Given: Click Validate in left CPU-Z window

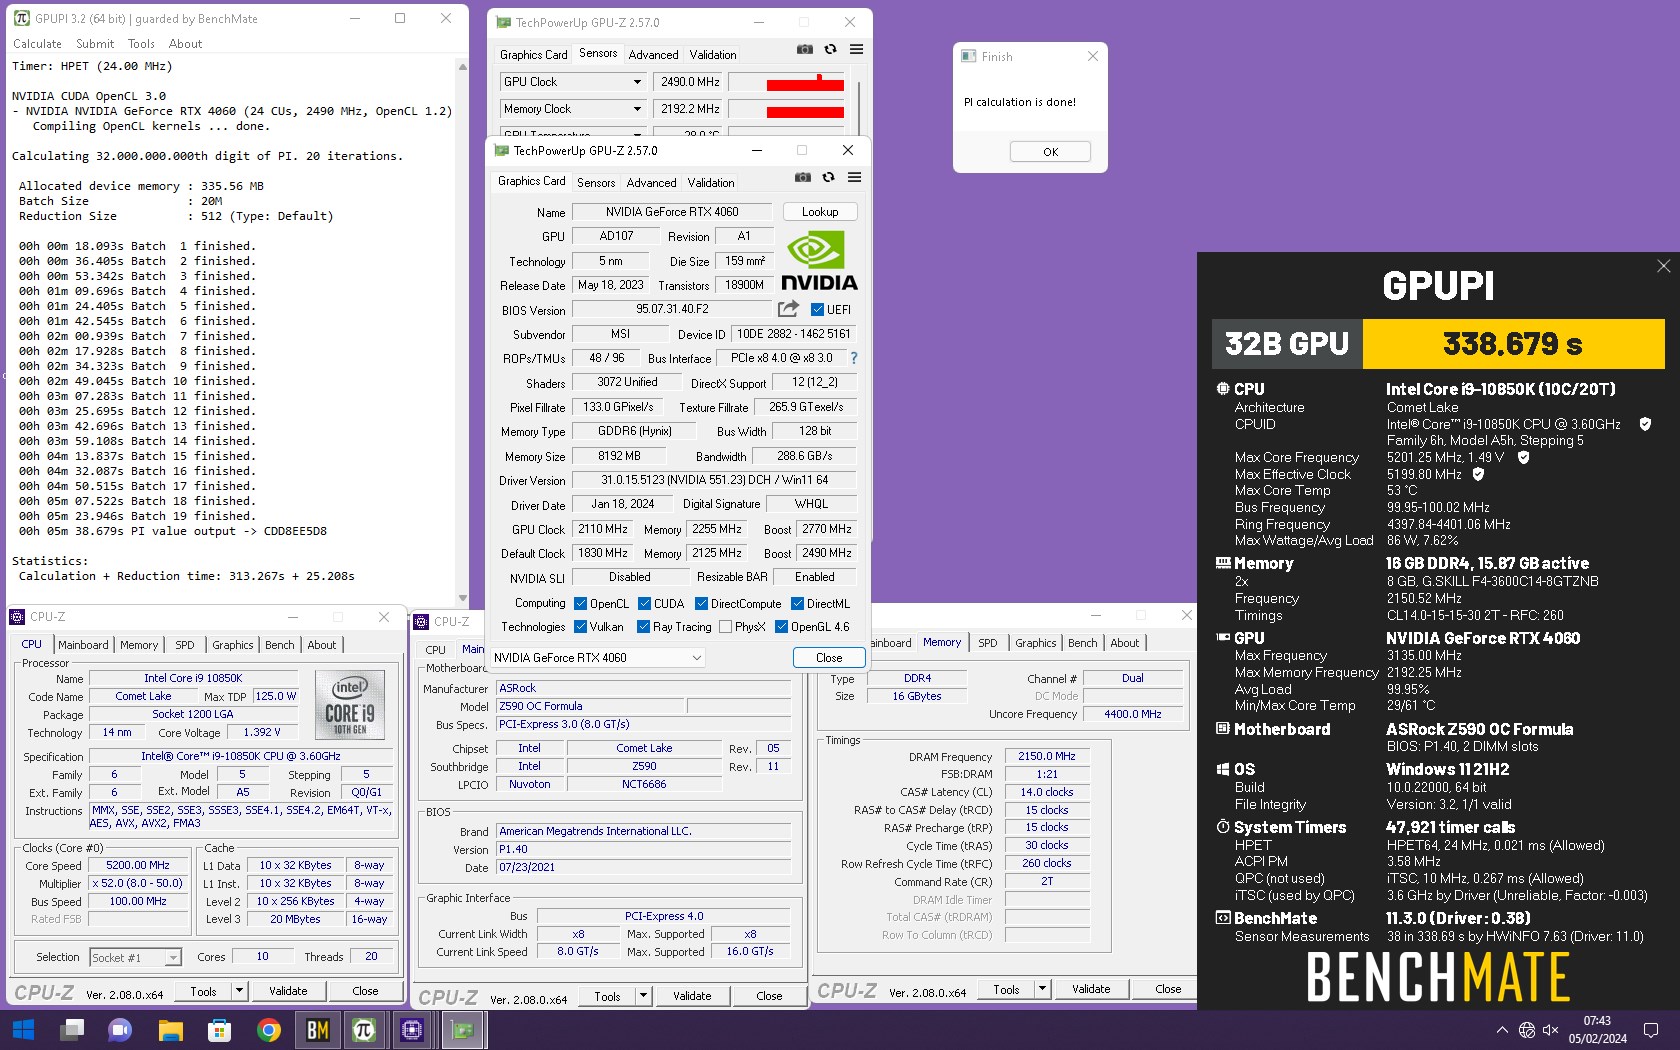Looking at the screenshot, I should [288, 991].
